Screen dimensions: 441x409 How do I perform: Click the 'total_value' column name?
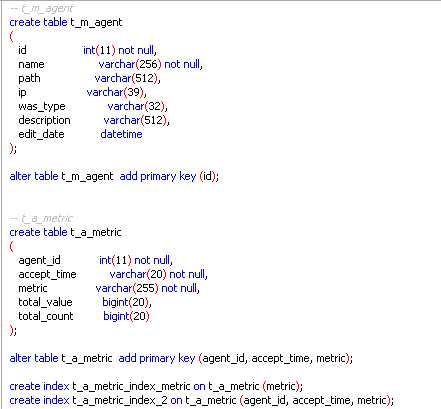(45, 302)
